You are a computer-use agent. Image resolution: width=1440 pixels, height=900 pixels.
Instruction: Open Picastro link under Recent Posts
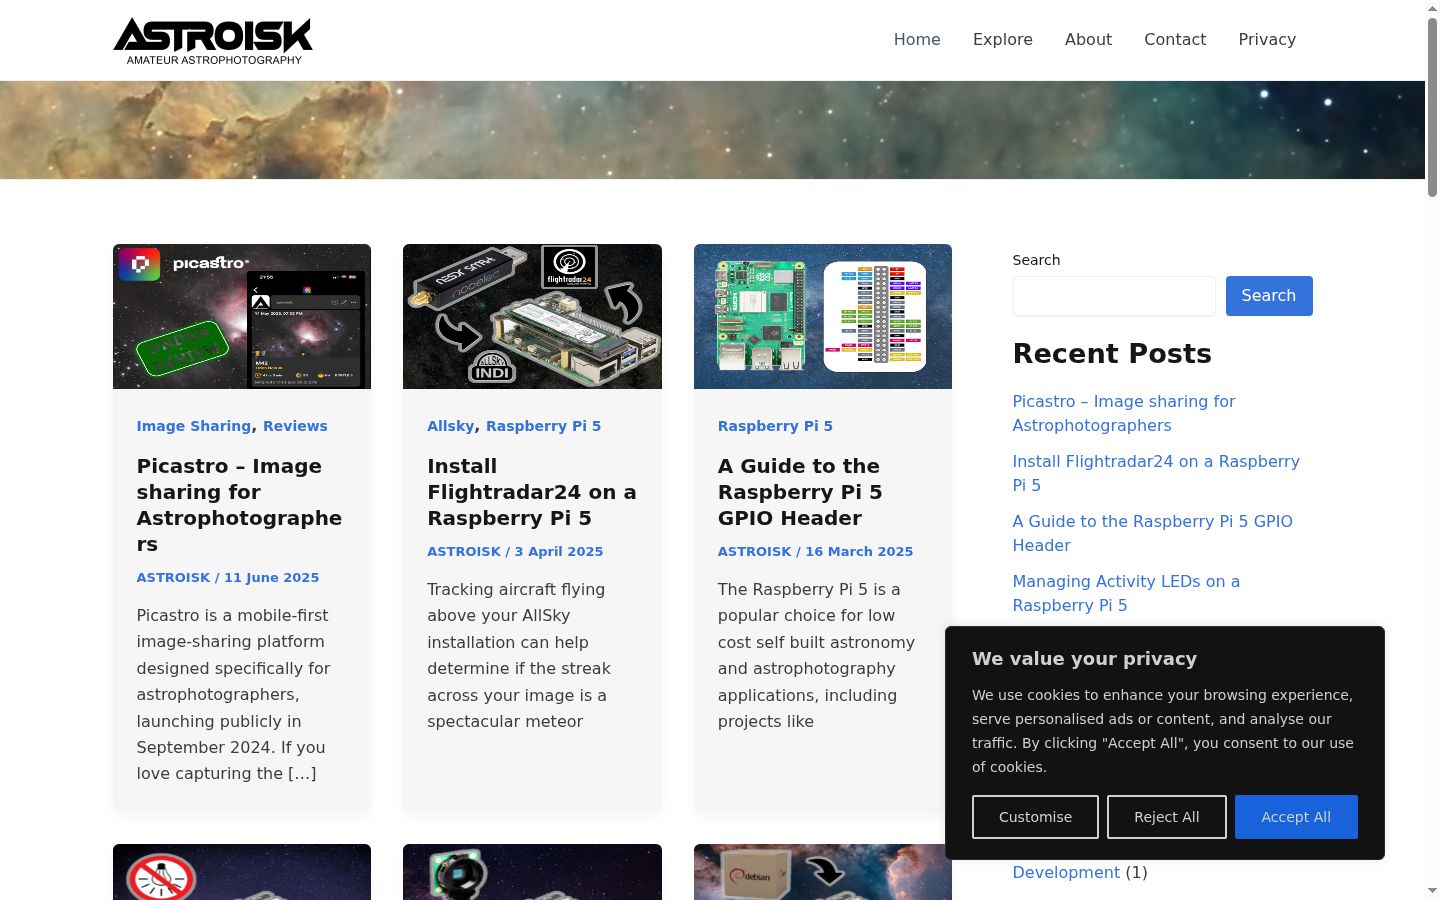tap(1124, 413)
